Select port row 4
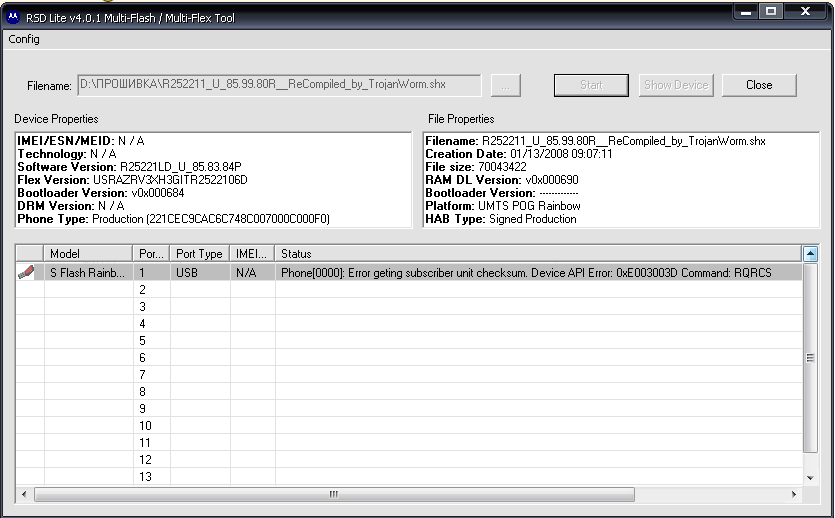Screen dimensions: 835x518 click(408, 324)
